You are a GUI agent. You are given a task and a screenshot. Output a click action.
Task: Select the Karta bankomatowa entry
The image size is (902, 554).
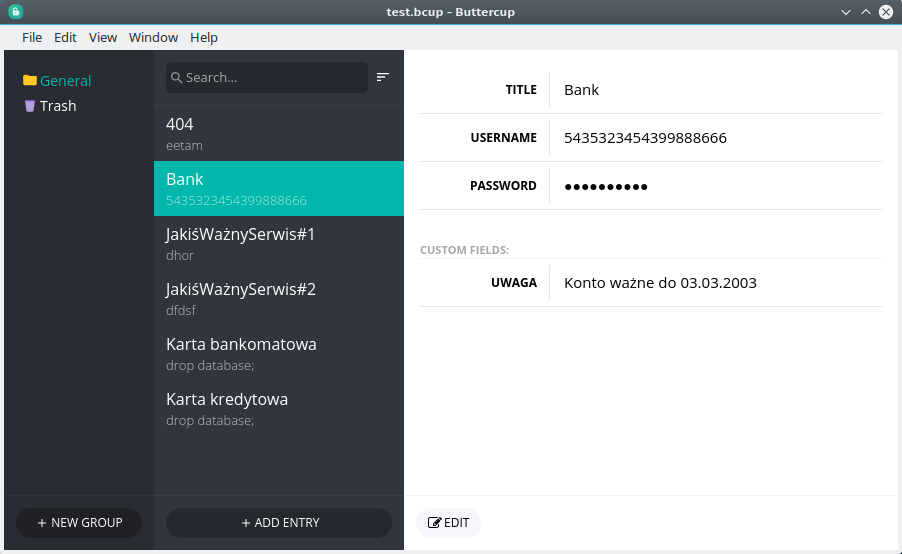(279, 354)
